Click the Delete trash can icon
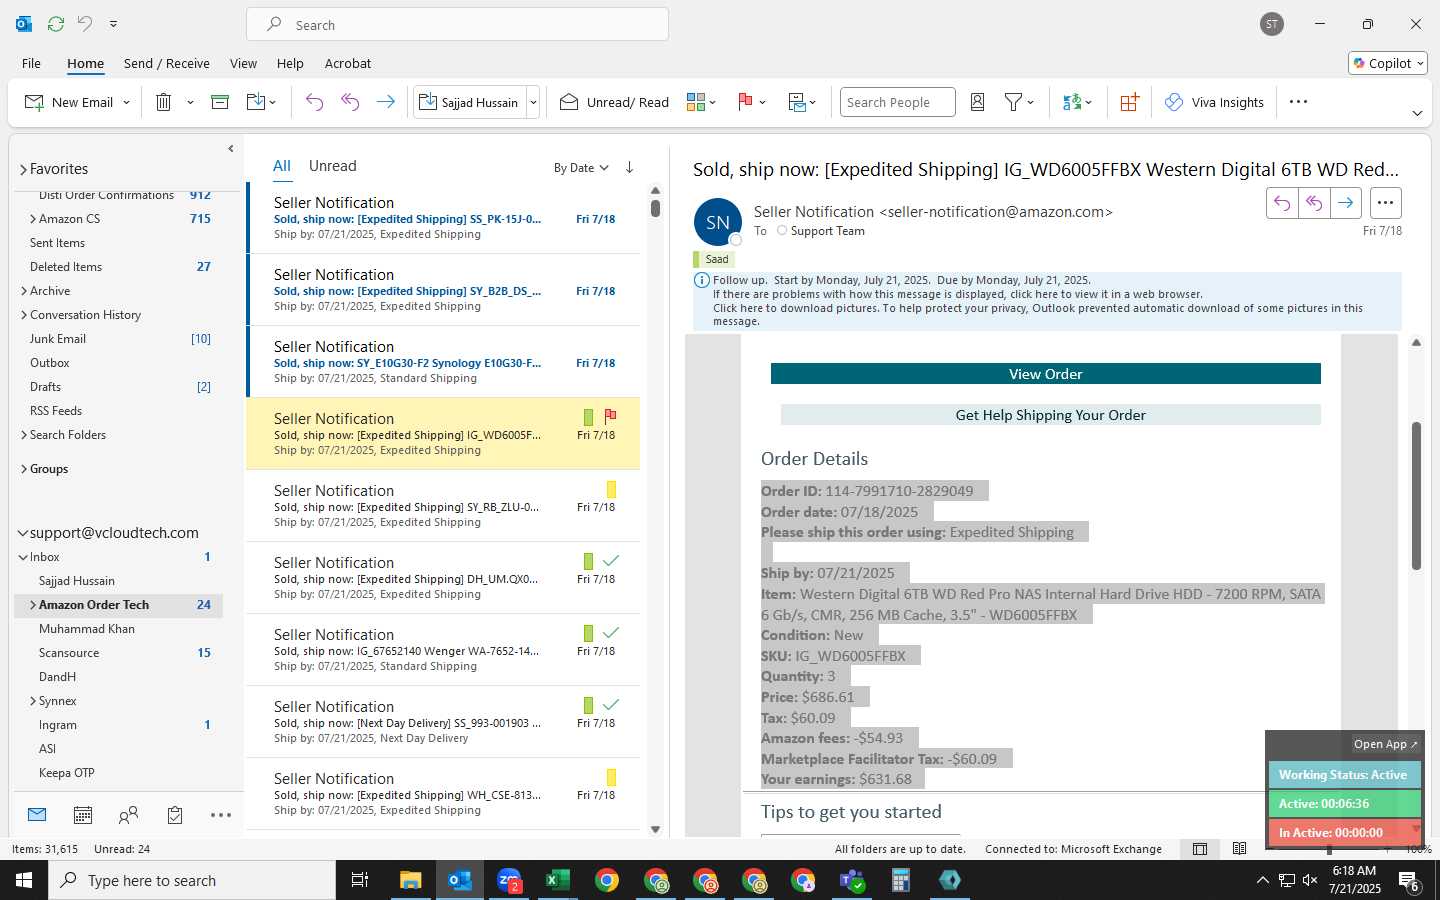Image resolution: width=1440 pixels, height=900 pixels. coord(164,102)
